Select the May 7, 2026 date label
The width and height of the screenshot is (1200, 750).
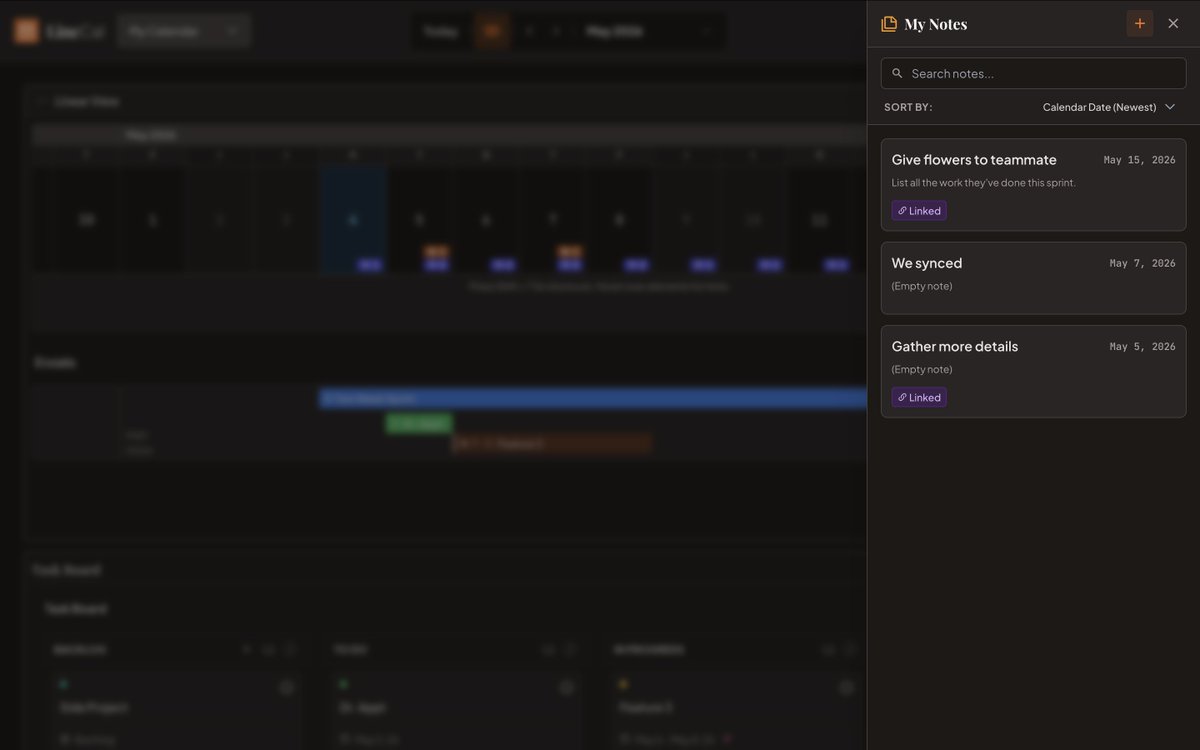(x=1142, y=263)
